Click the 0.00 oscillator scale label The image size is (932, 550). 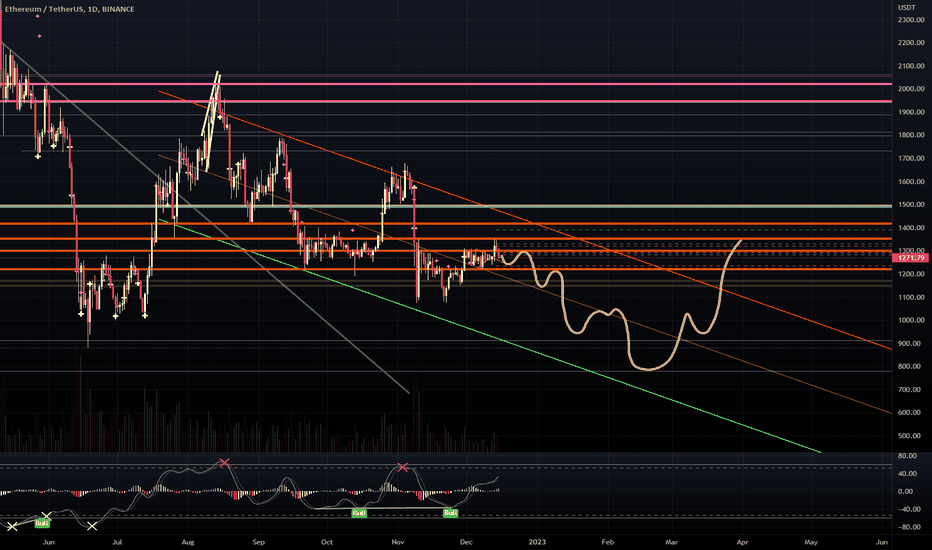pyautogui.click(x=907, y=492)
